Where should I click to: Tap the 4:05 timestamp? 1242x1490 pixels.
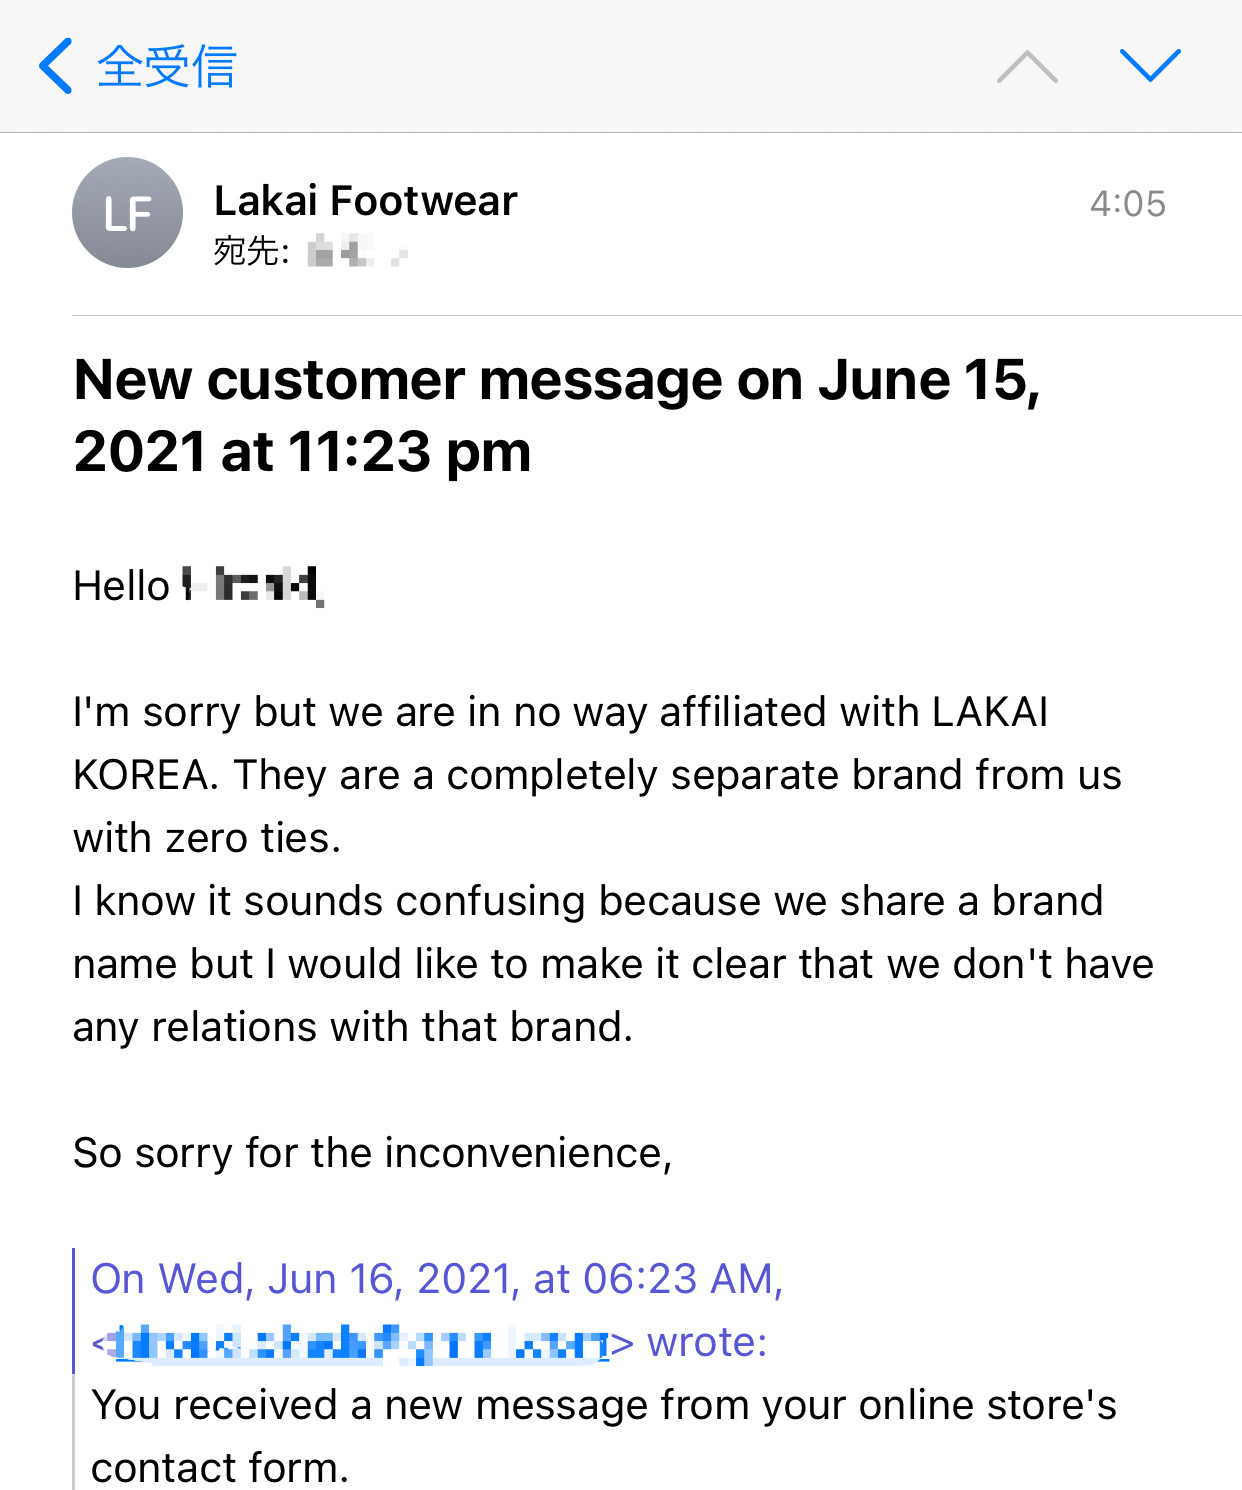[x=1127, y=204]
